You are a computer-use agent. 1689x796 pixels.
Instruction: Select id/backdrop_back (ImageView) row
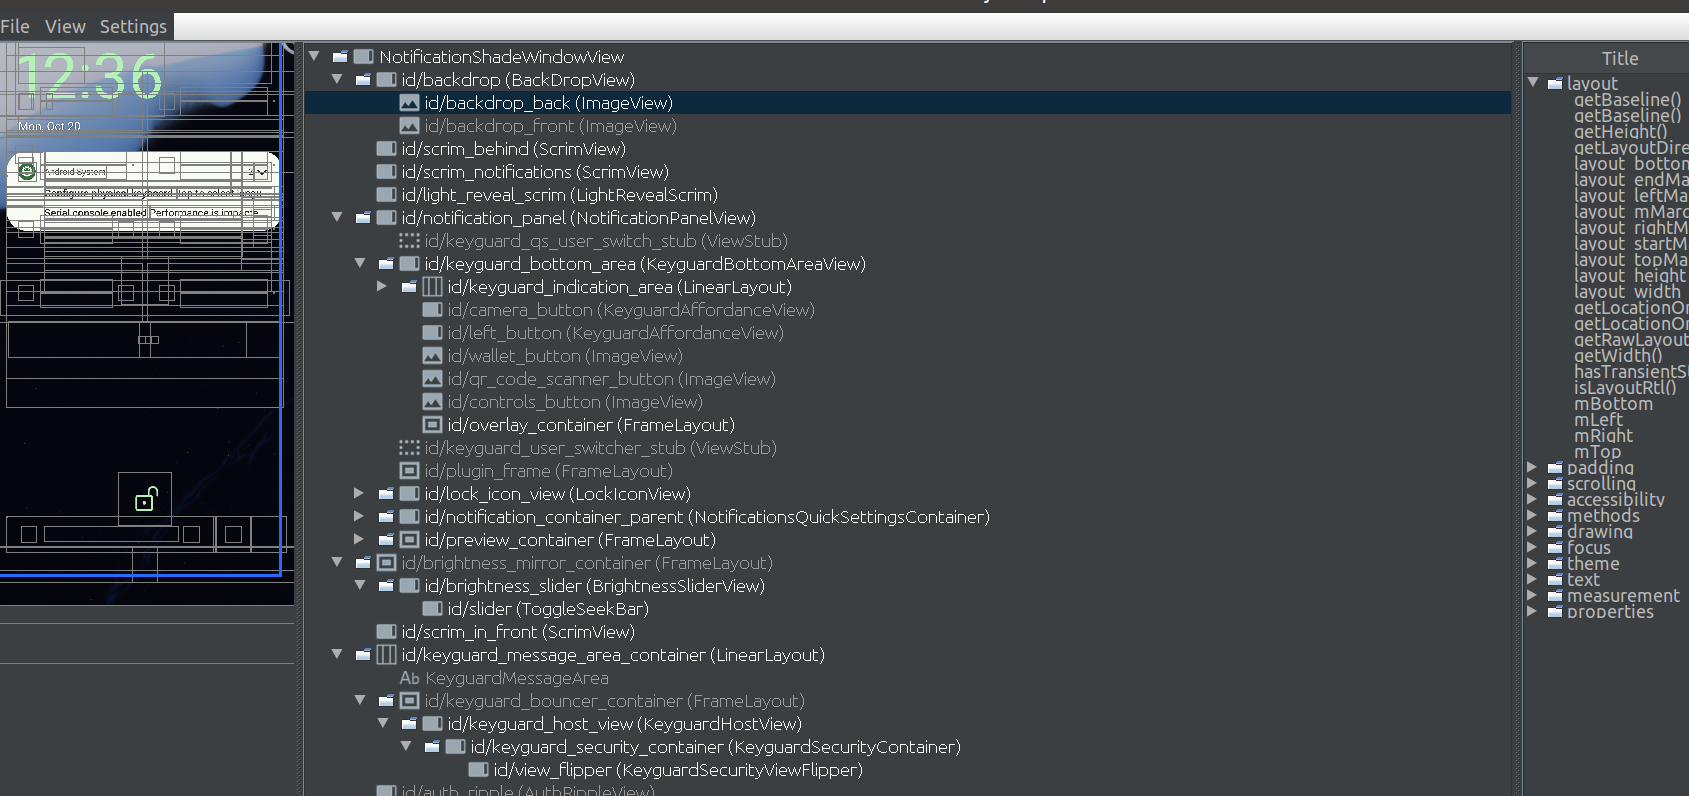tap(908, 103)
